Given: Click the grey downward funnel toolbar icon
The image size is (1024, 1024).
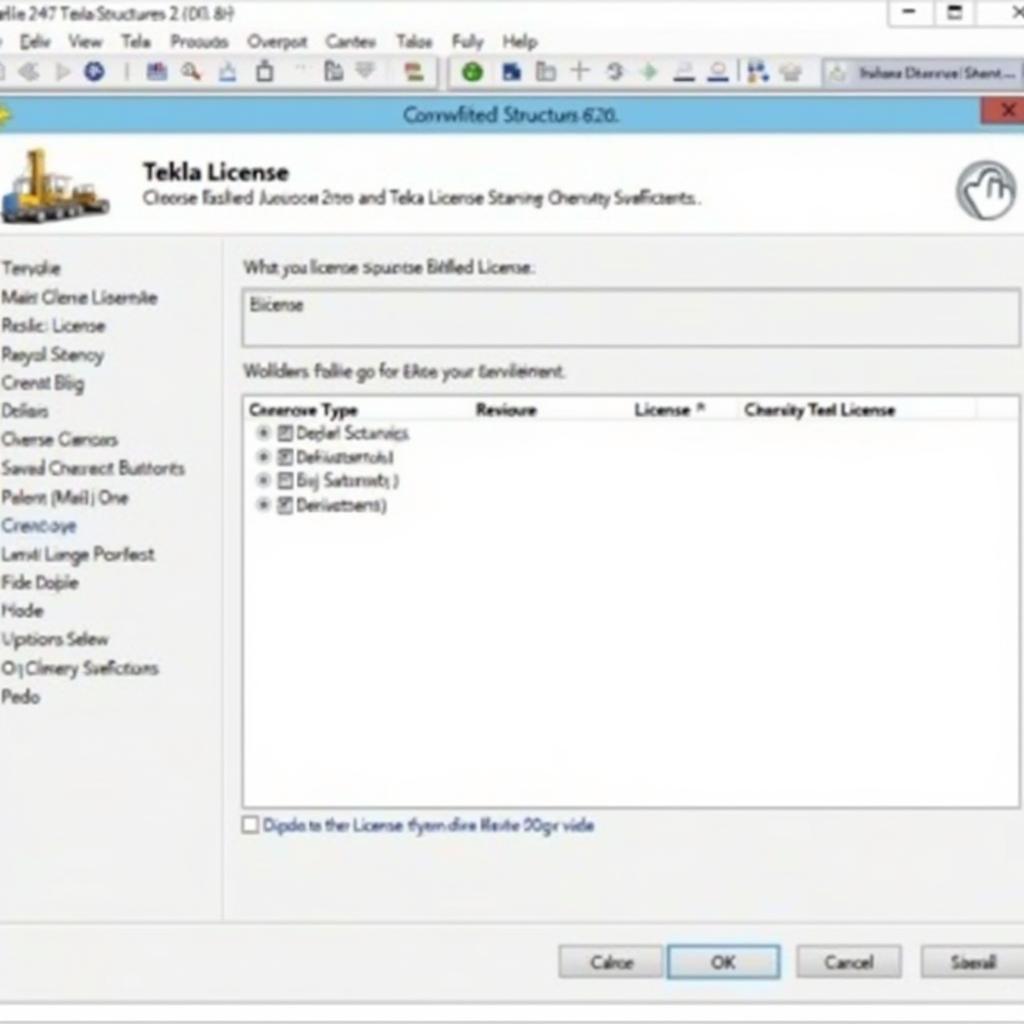Looking at the screenshot, I should point(365,71).
